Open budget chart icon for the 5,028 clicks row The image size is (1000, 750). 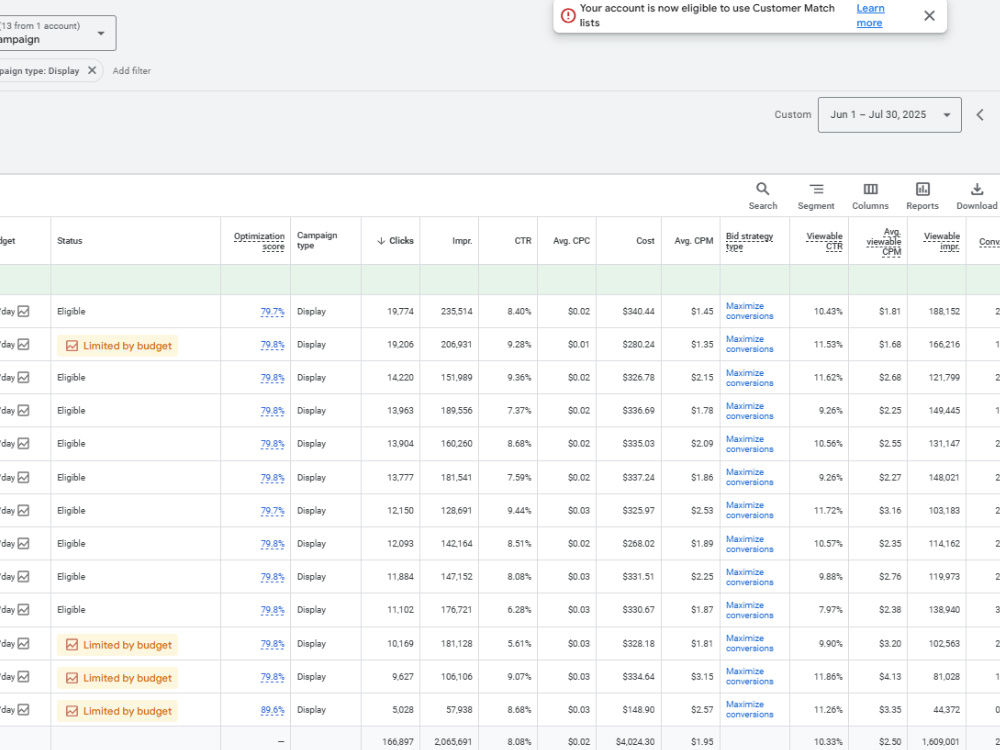coord(24,710)
